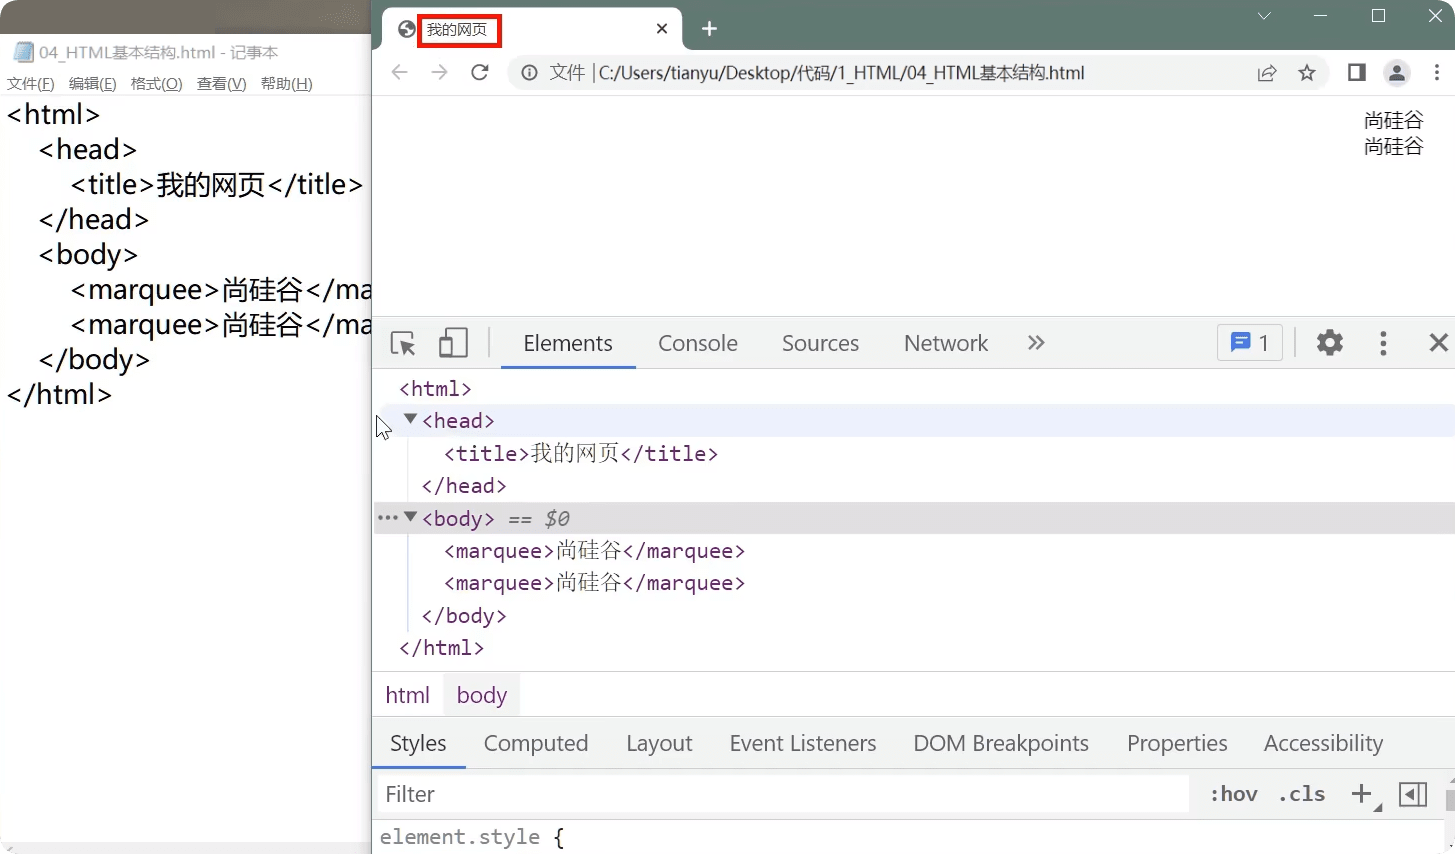
Task: Open browser side panel icon
Action: (1357, 72)
